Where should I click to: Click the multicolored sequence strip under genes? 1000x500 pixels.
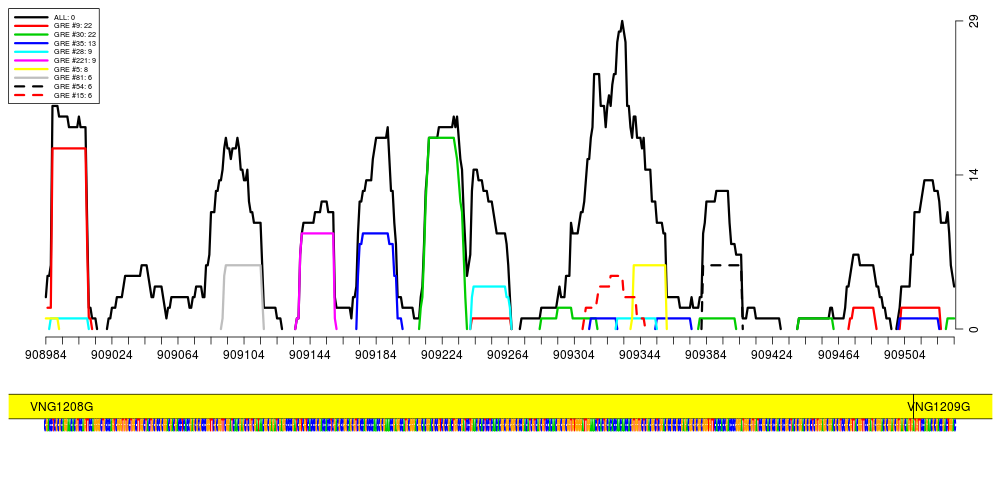[500, 425]
